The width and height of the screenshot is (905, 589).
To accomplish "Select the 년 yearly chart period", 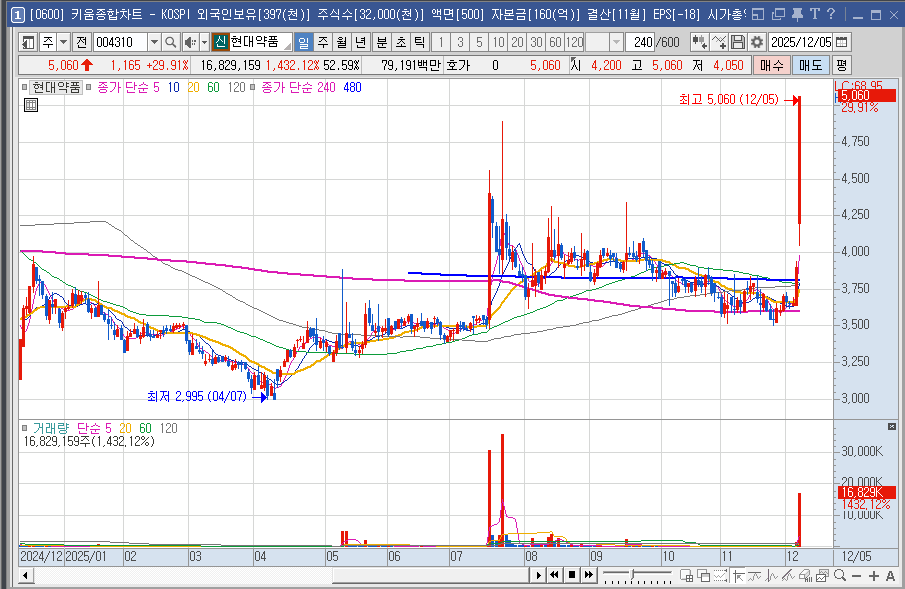I will point(361,42).
